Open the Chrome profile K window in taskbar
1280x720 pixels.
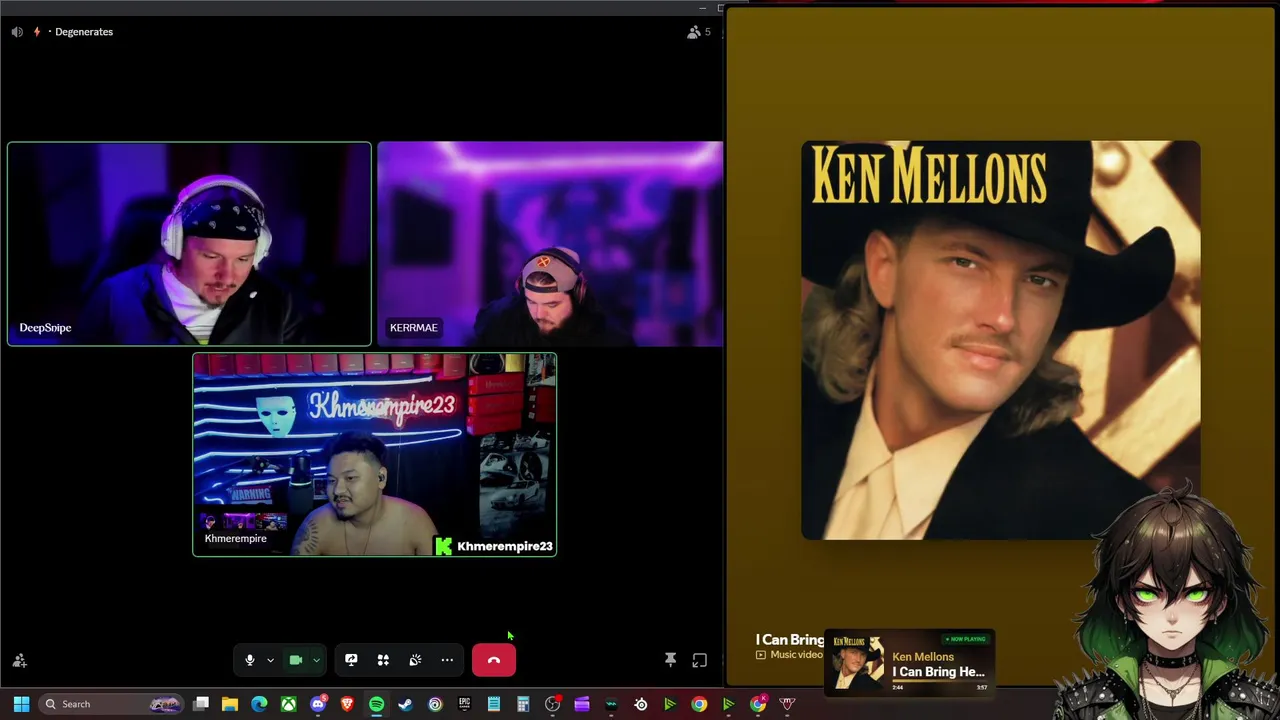pyautogui.click(x=758, y=704)
